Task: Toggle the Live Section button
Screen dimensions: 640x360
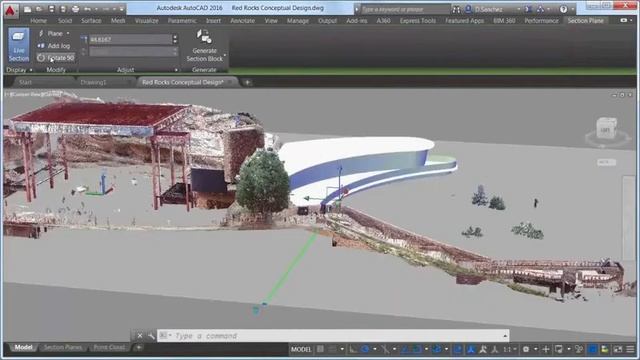Action: [x=19, y=45]
